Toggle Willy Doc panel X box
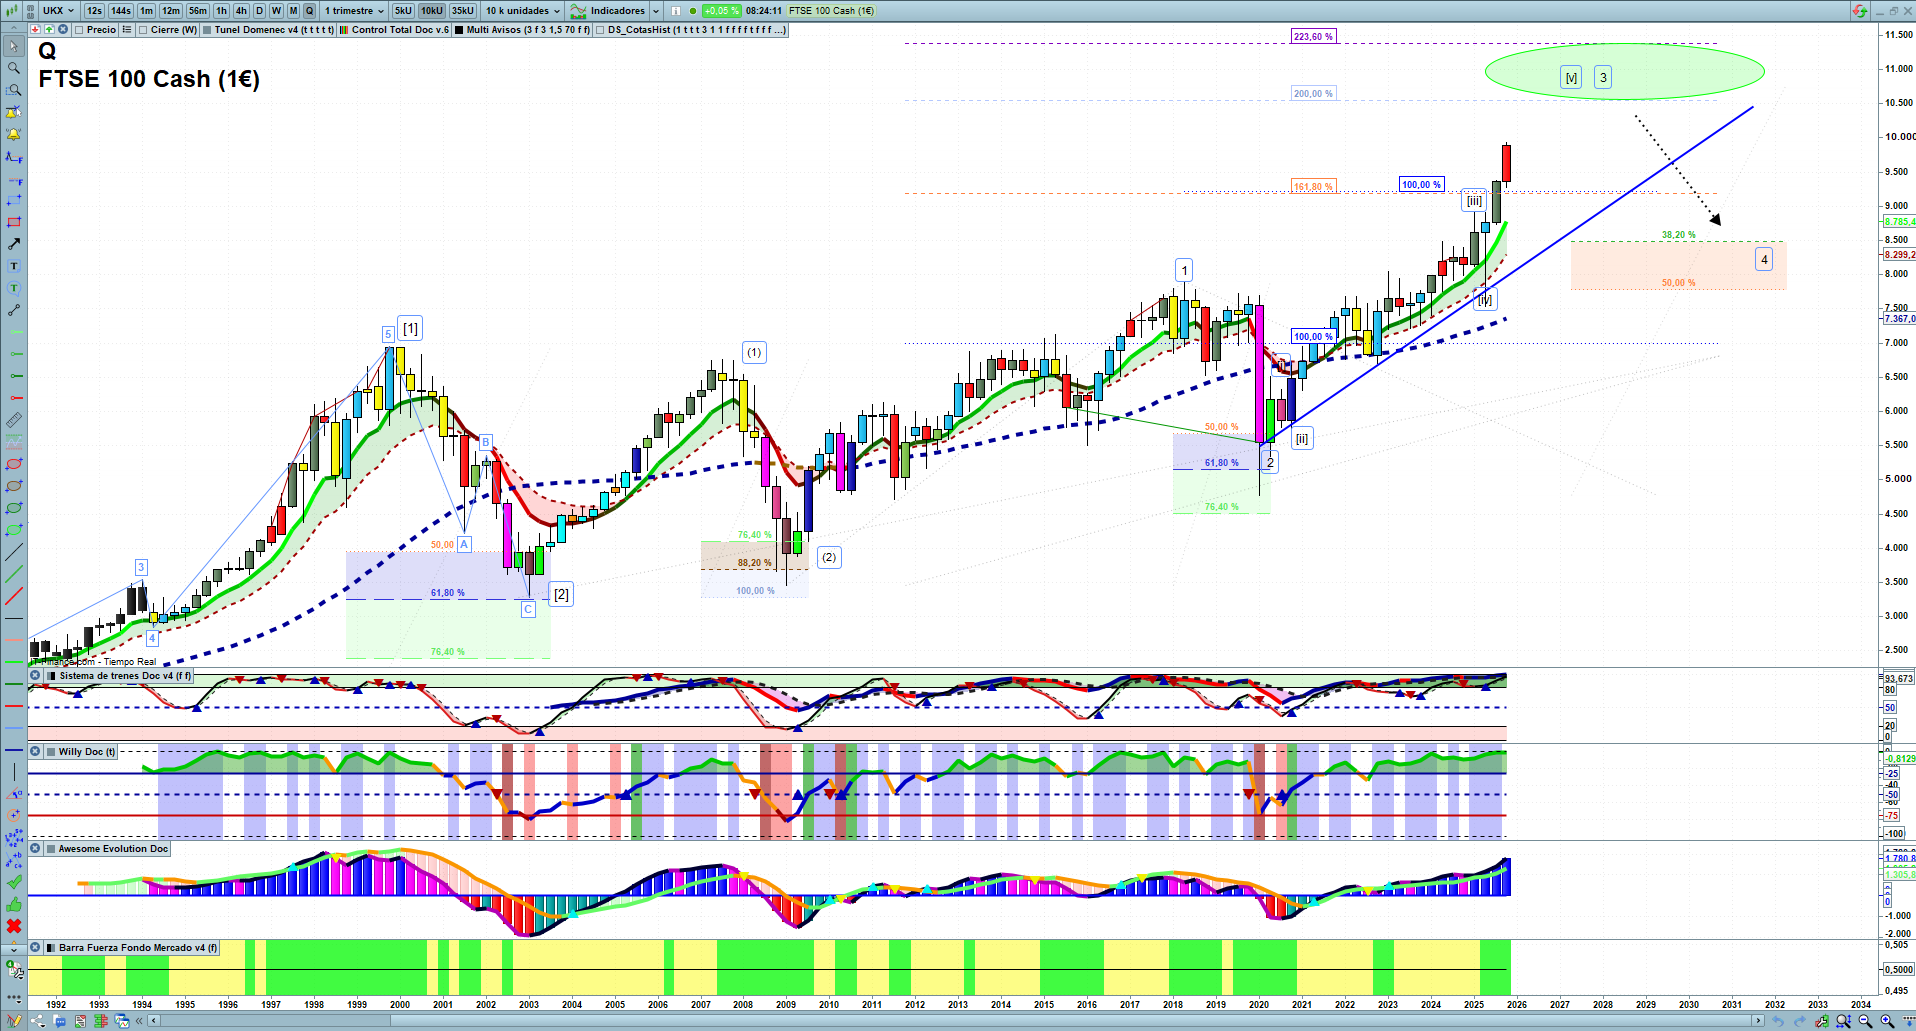The height and width of the screenshot is (1031, 1916). point(36,752)
